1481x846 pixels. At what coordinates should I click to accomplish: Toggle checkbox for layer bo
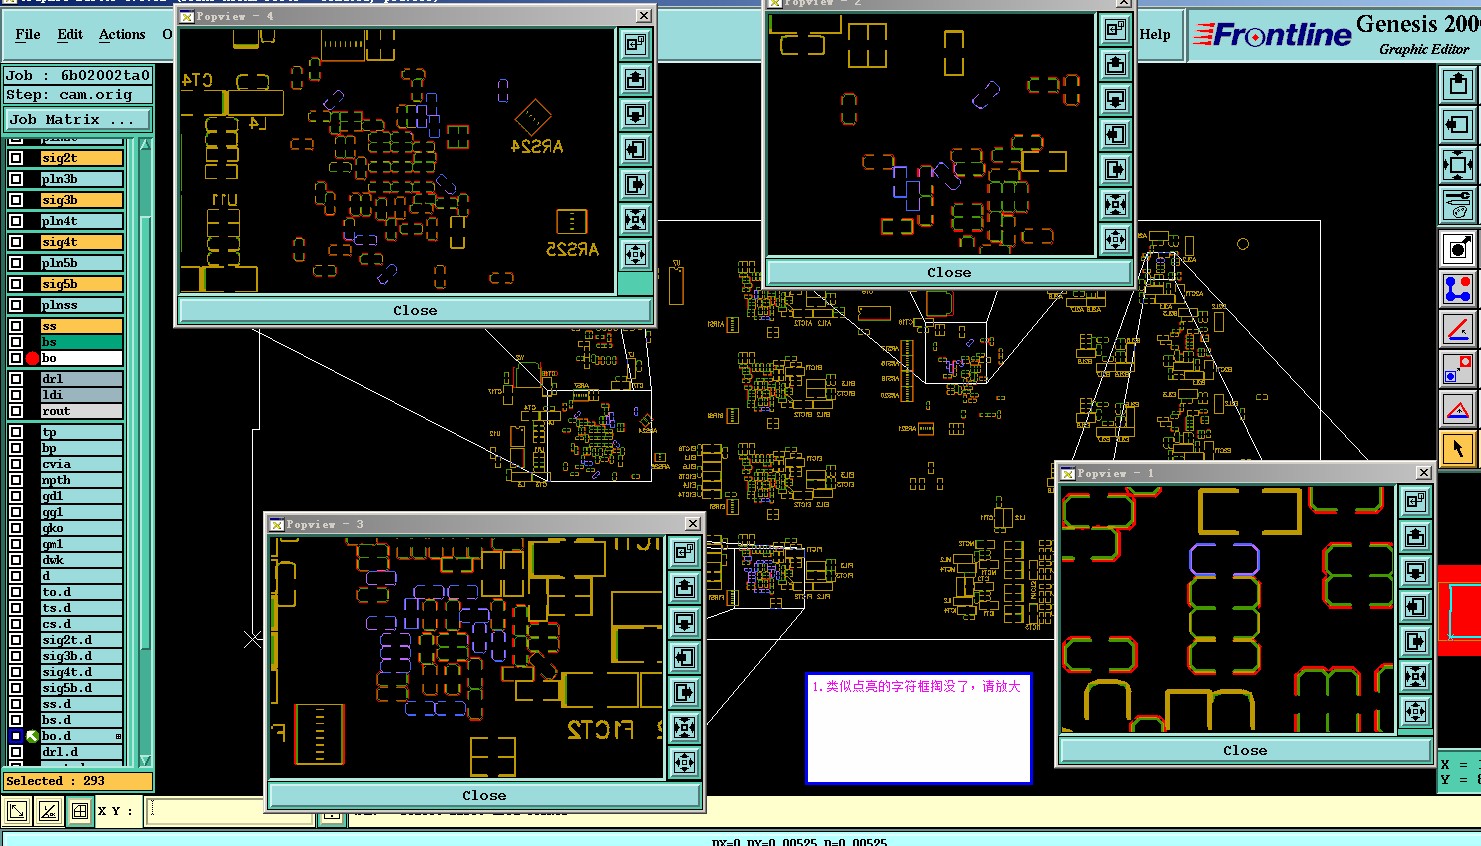16,358
